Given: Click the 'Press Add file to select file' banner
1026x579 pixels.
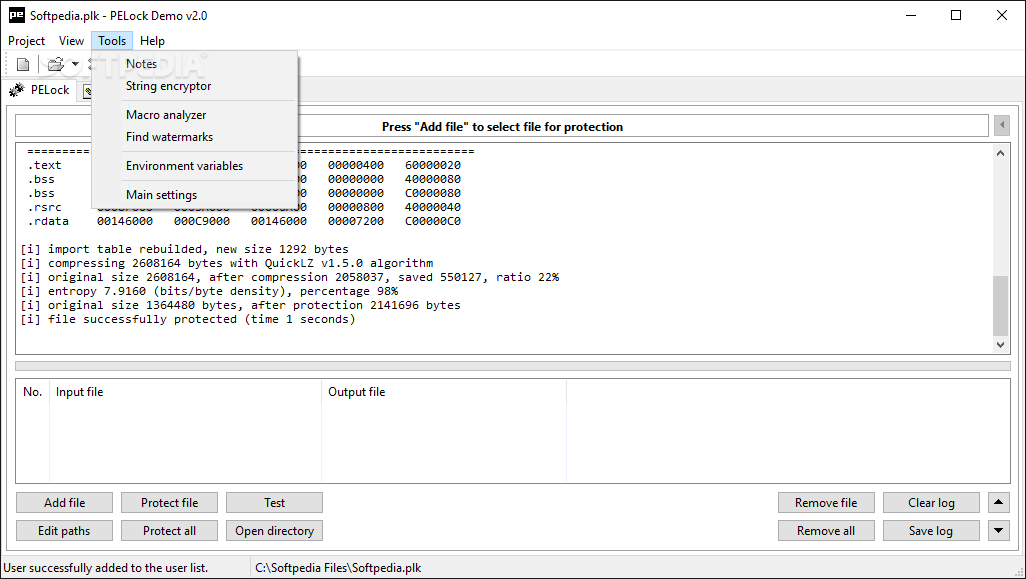Looking at the screenshot, I should tap(502, 126).
